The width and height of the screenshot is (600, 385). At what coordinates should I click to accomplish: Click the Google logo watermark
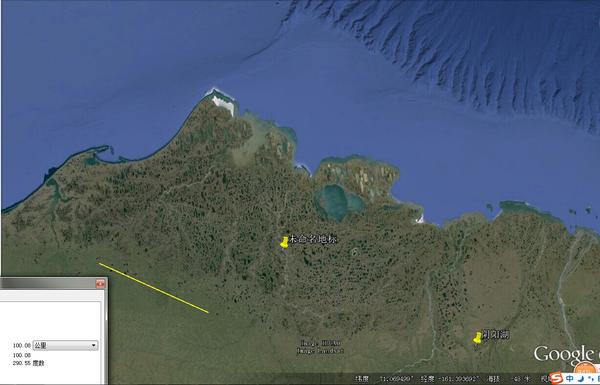[566, 354]
